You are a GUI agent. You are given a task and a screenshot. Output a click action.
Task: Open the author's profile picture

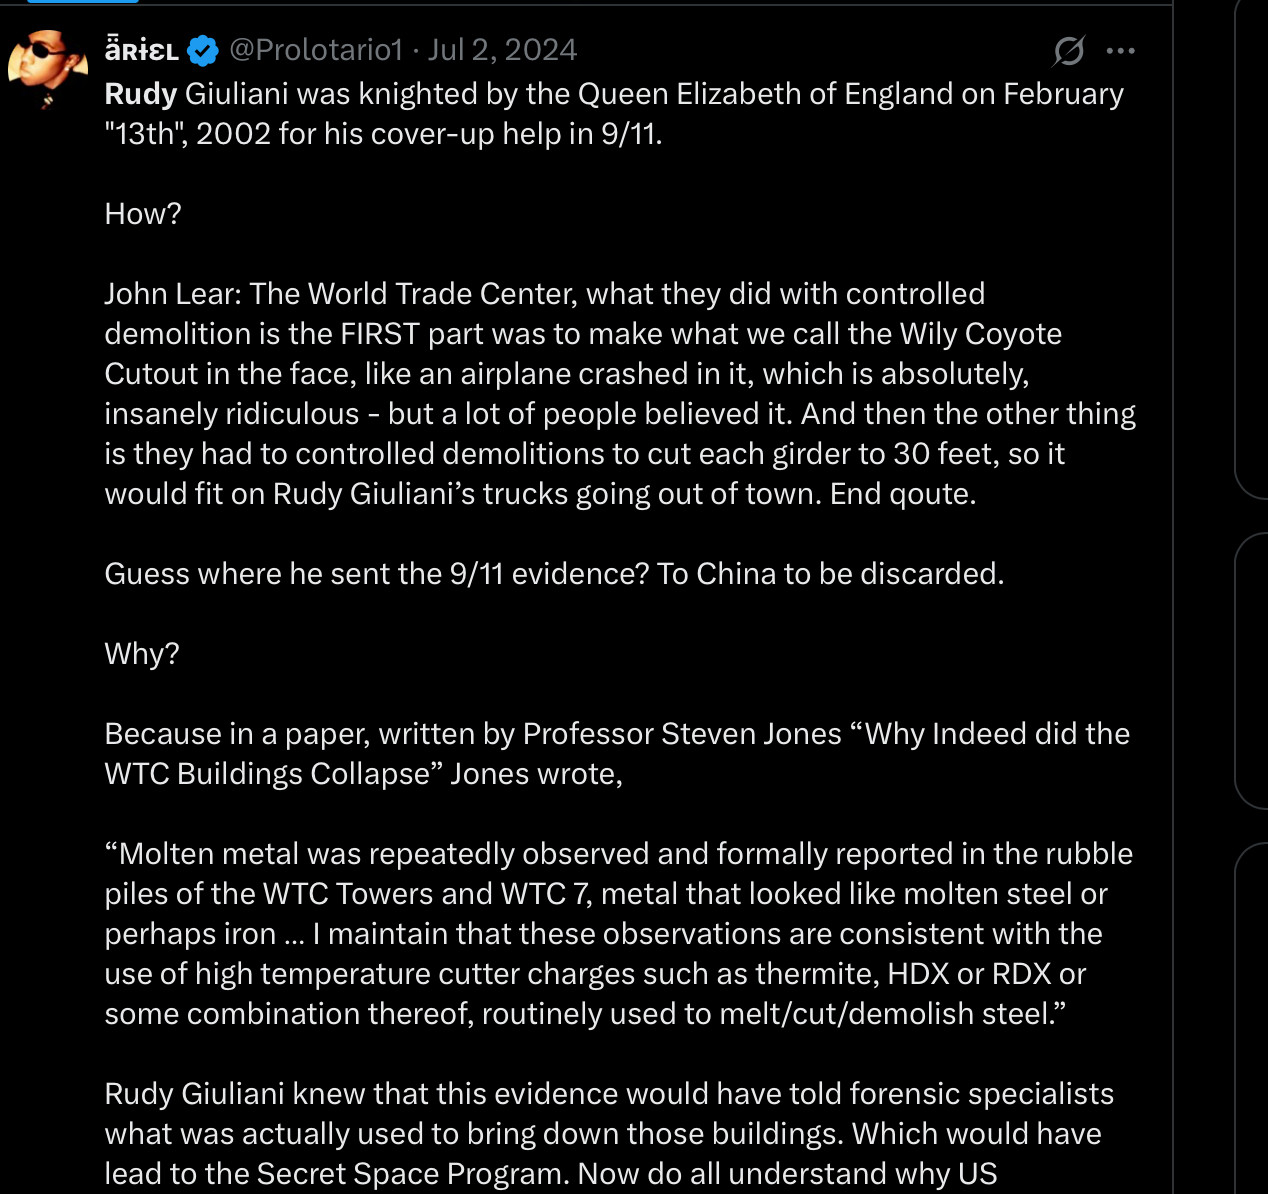(x=47, y=67)
